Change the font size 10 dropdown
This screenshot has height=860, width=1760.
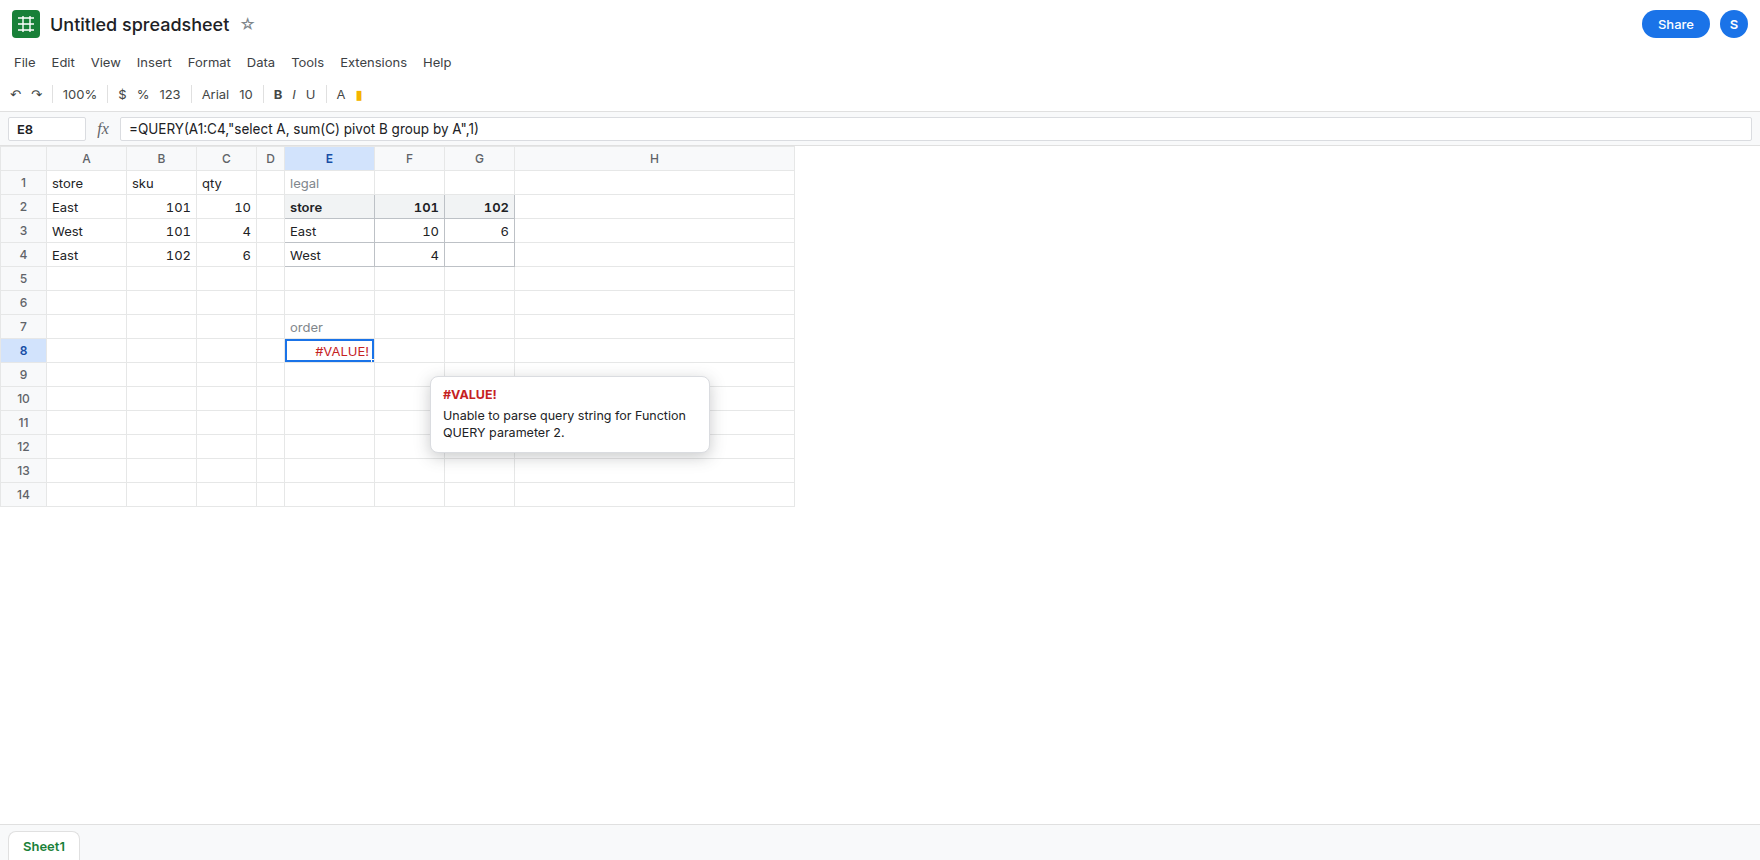[x=246, y=94]
